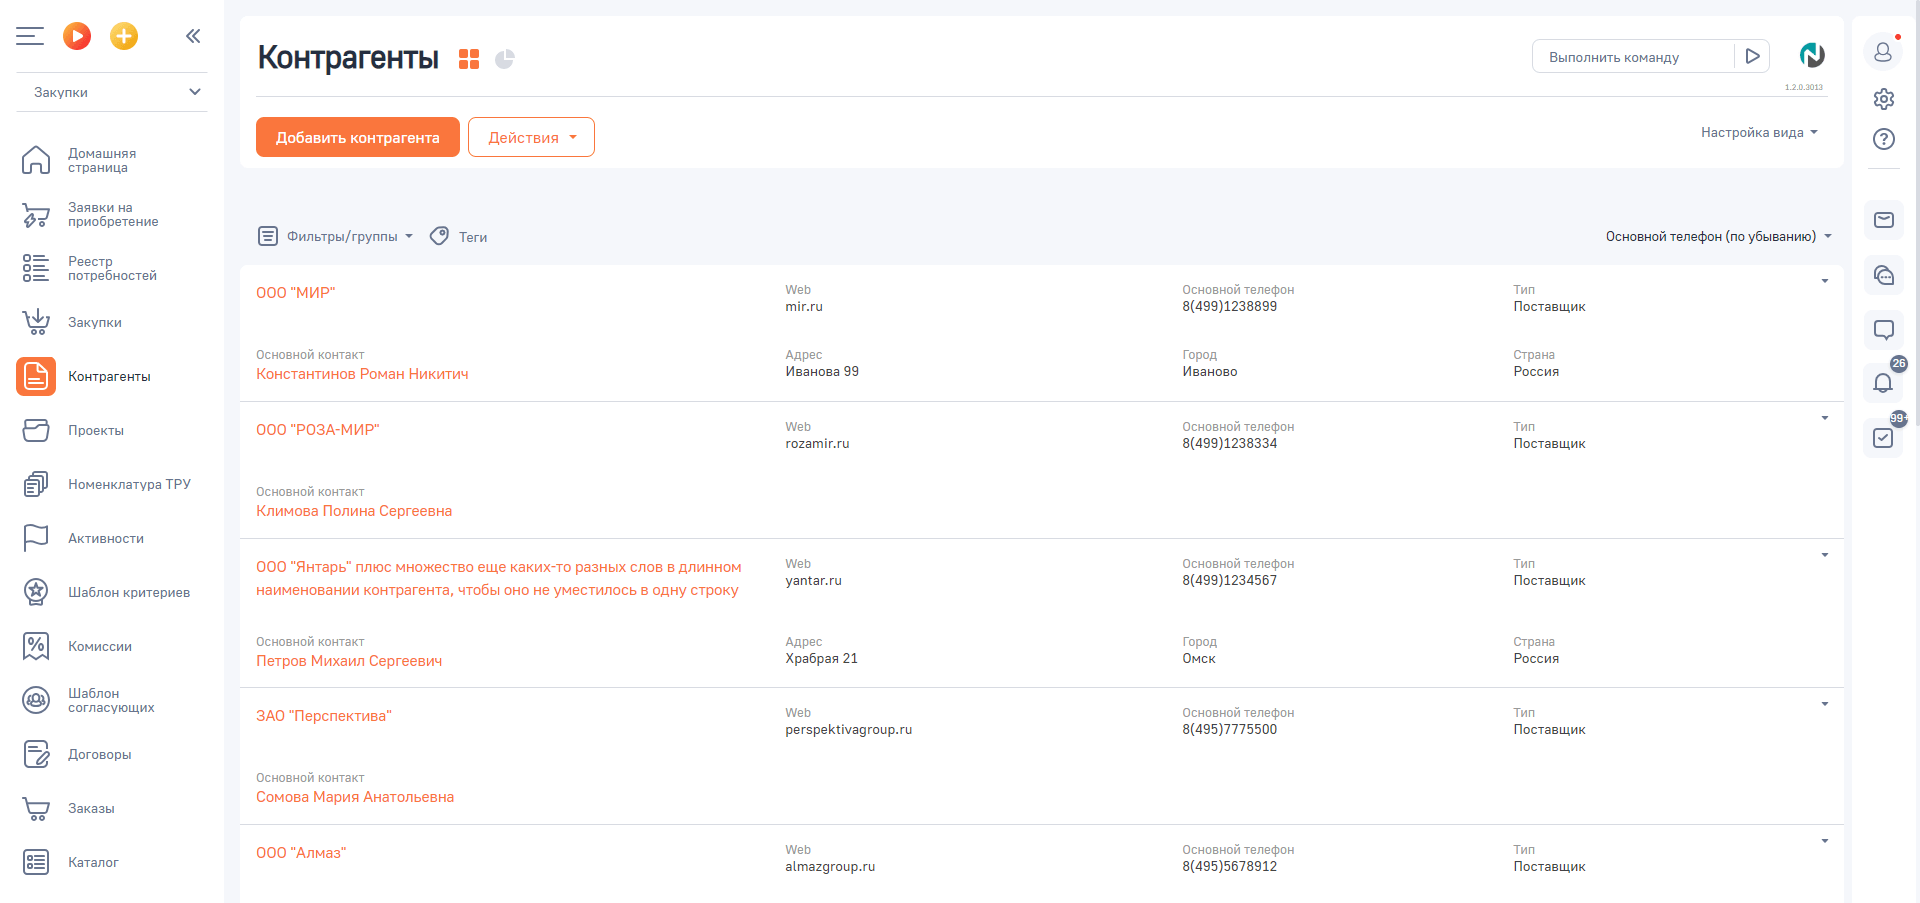The image size is (1920, 903).
Task: Open Реестр потребностей section
Action: (x=112, y=268)
